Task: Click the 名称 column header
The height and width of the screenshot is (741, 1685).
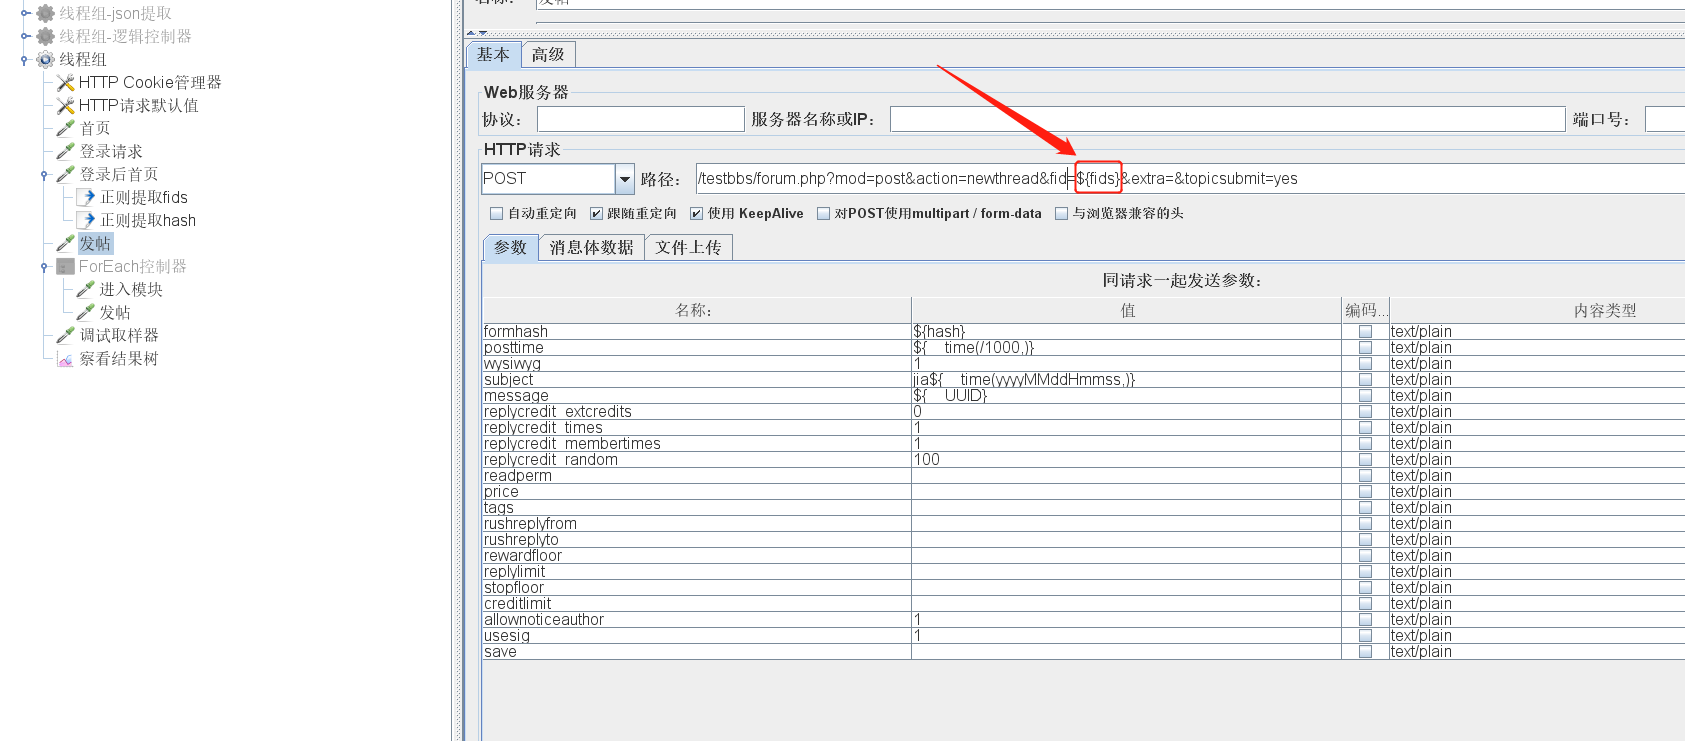Action: coord(696,310)
